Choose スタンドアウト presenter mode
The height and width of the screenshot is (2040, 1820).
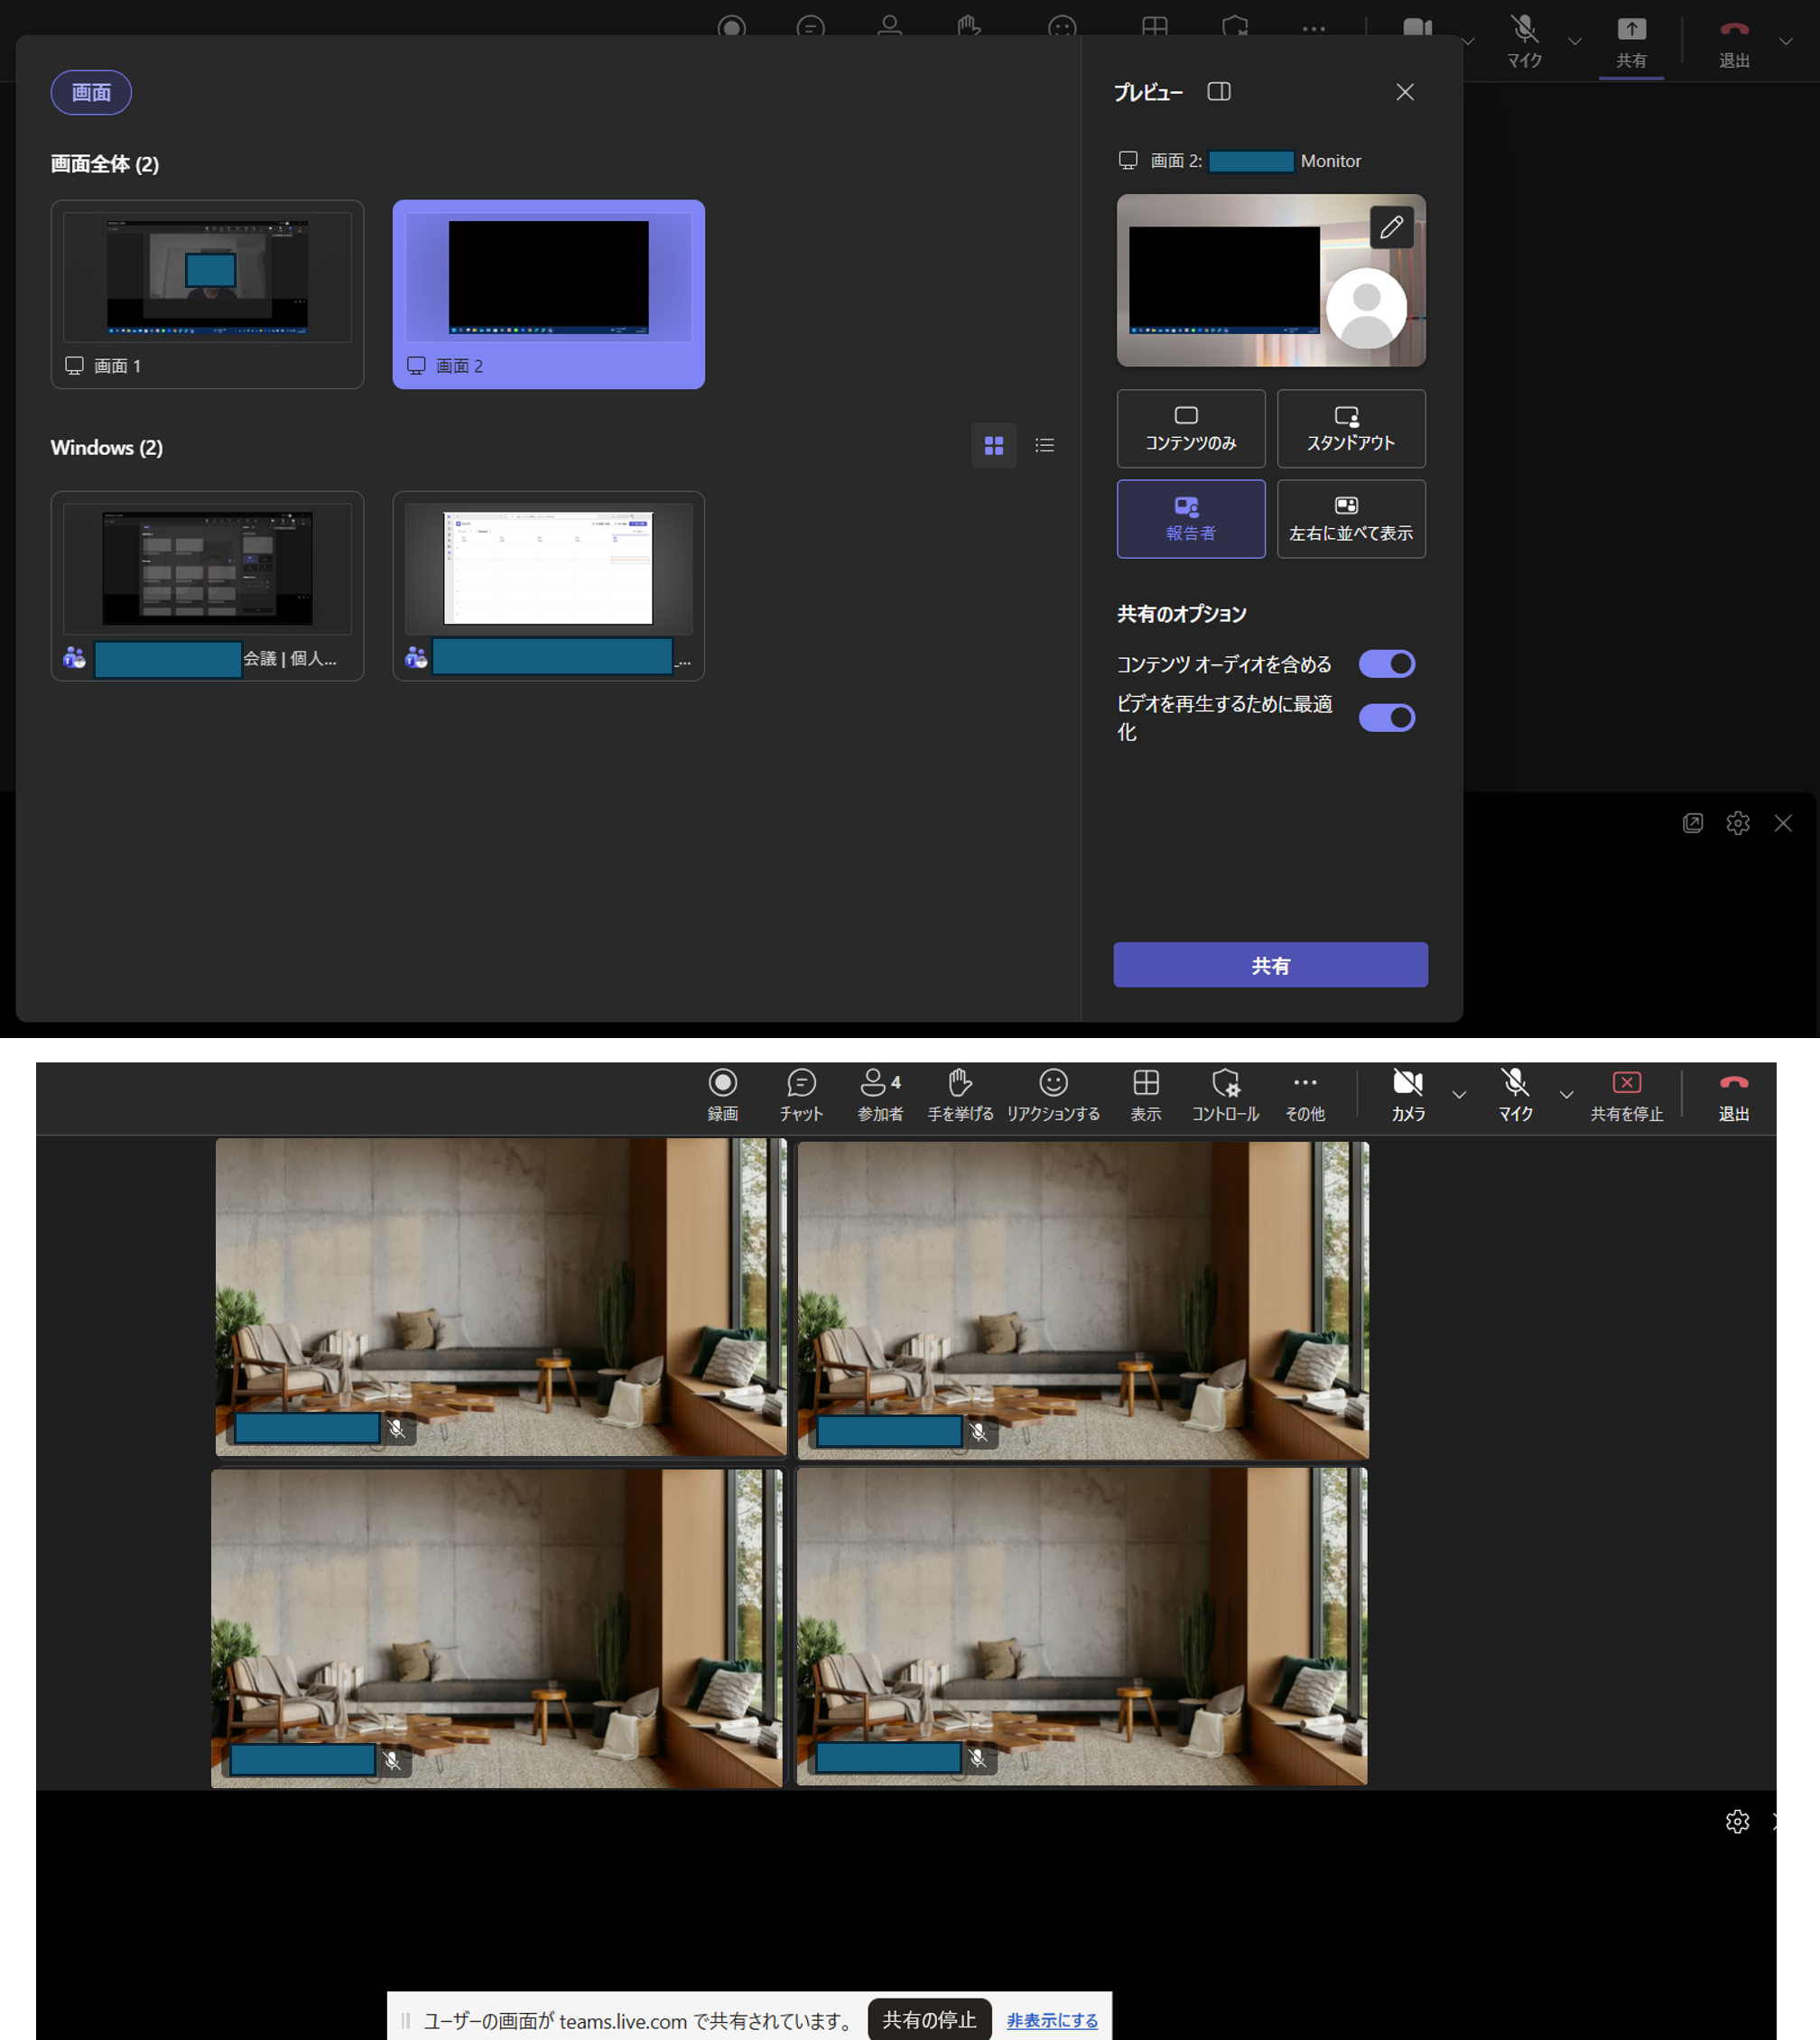pyautogui.click(x=1351, y=429)
